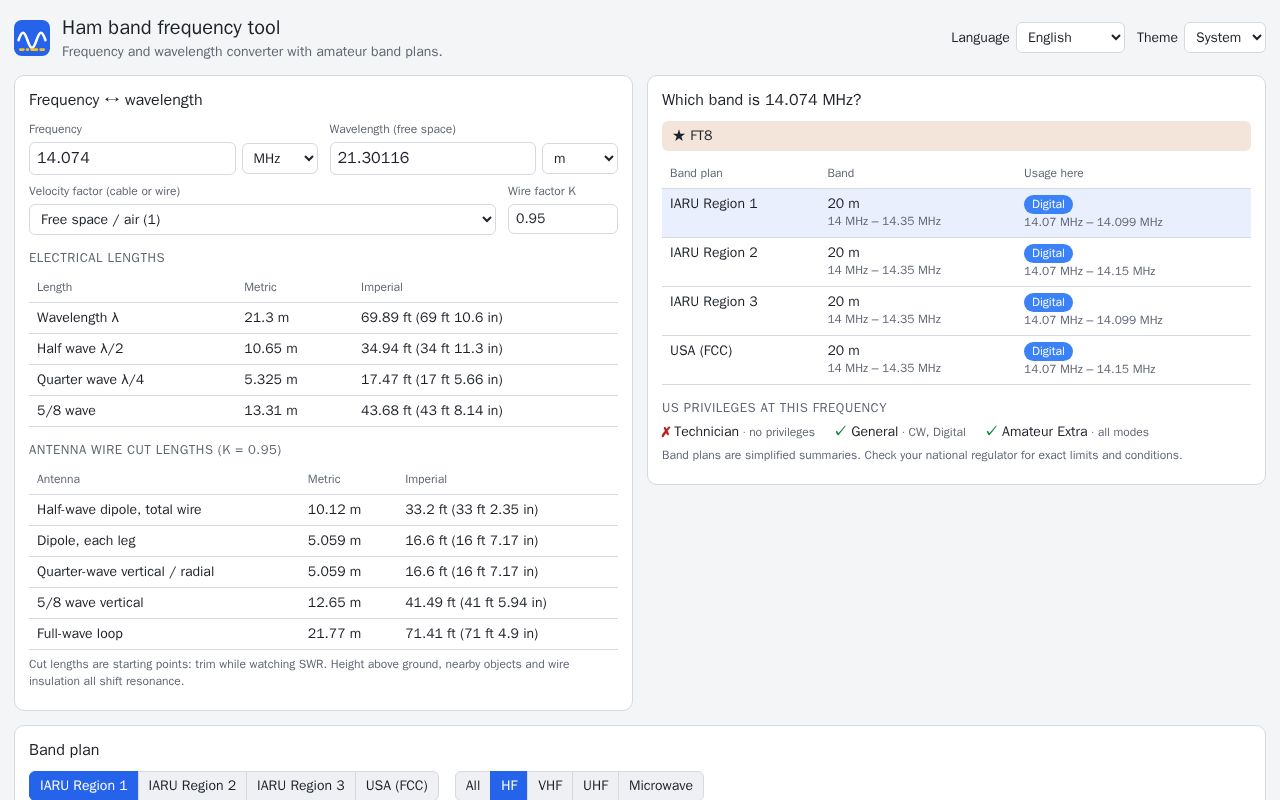Viewport: 1280px width, 800px height.
Task: Click the Wavelength free space input
Action: [433, 158]
